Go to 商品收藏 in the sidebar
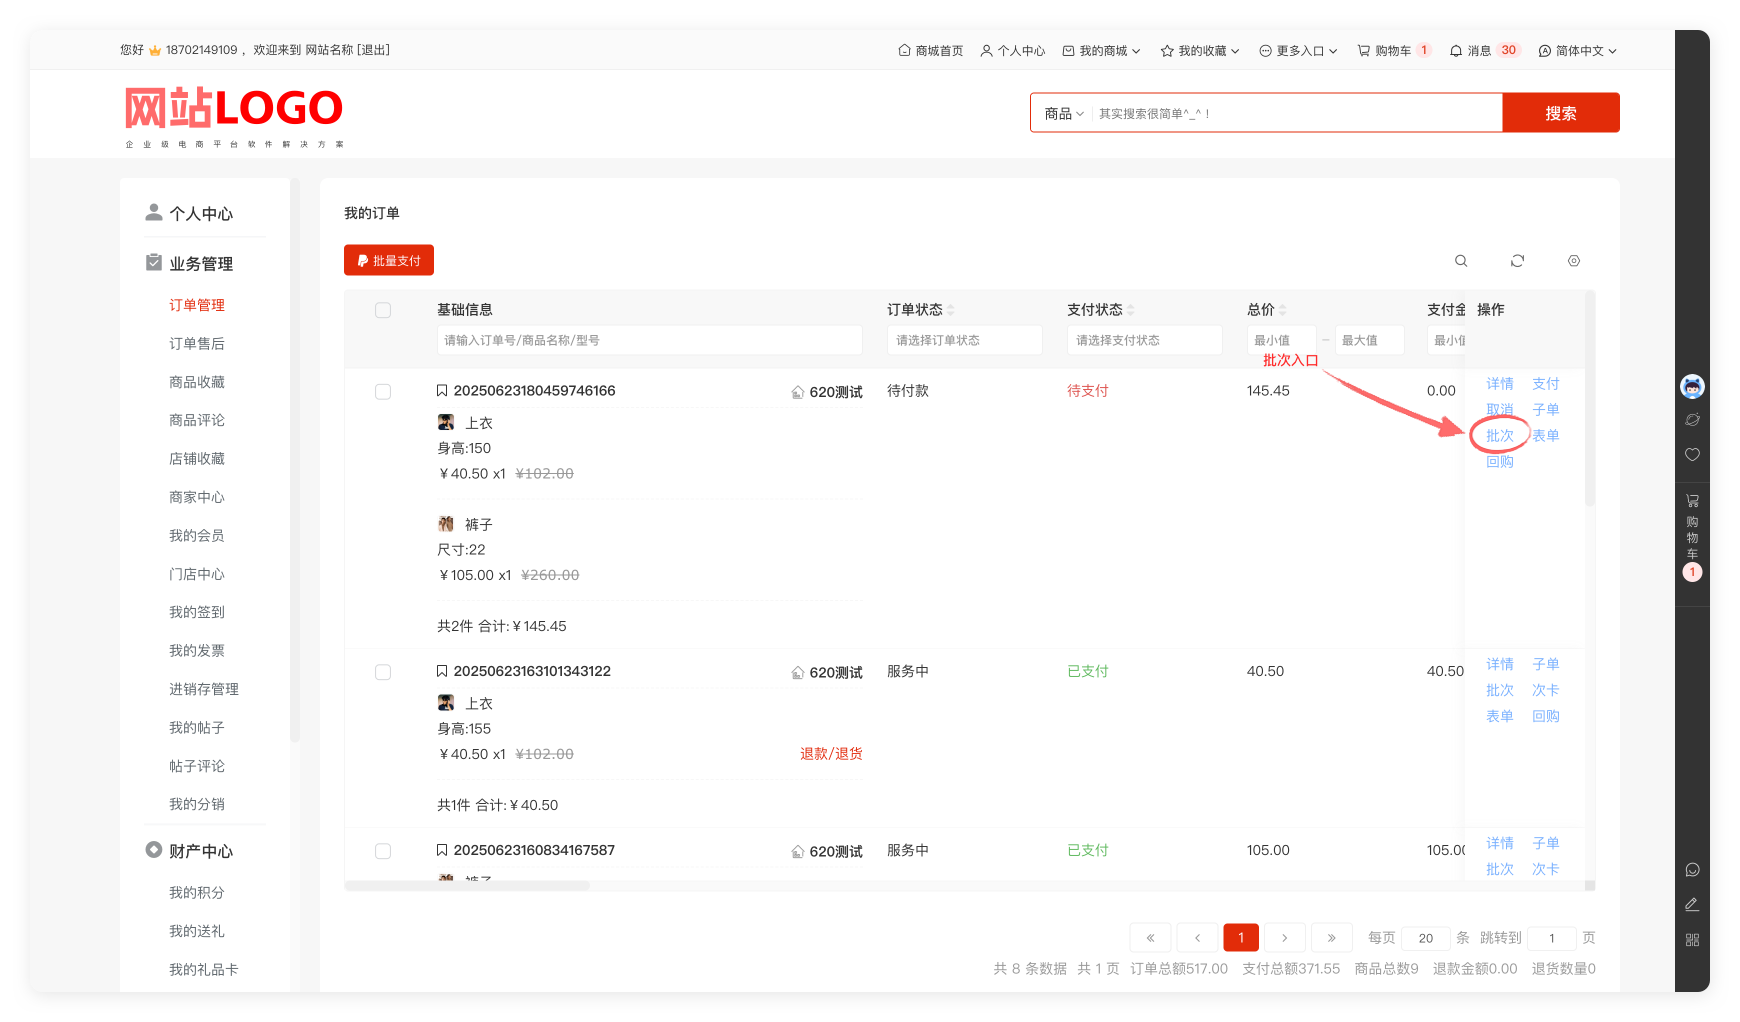The height and width of the screenshot is (1022, 1740). [x=197, y=382]
